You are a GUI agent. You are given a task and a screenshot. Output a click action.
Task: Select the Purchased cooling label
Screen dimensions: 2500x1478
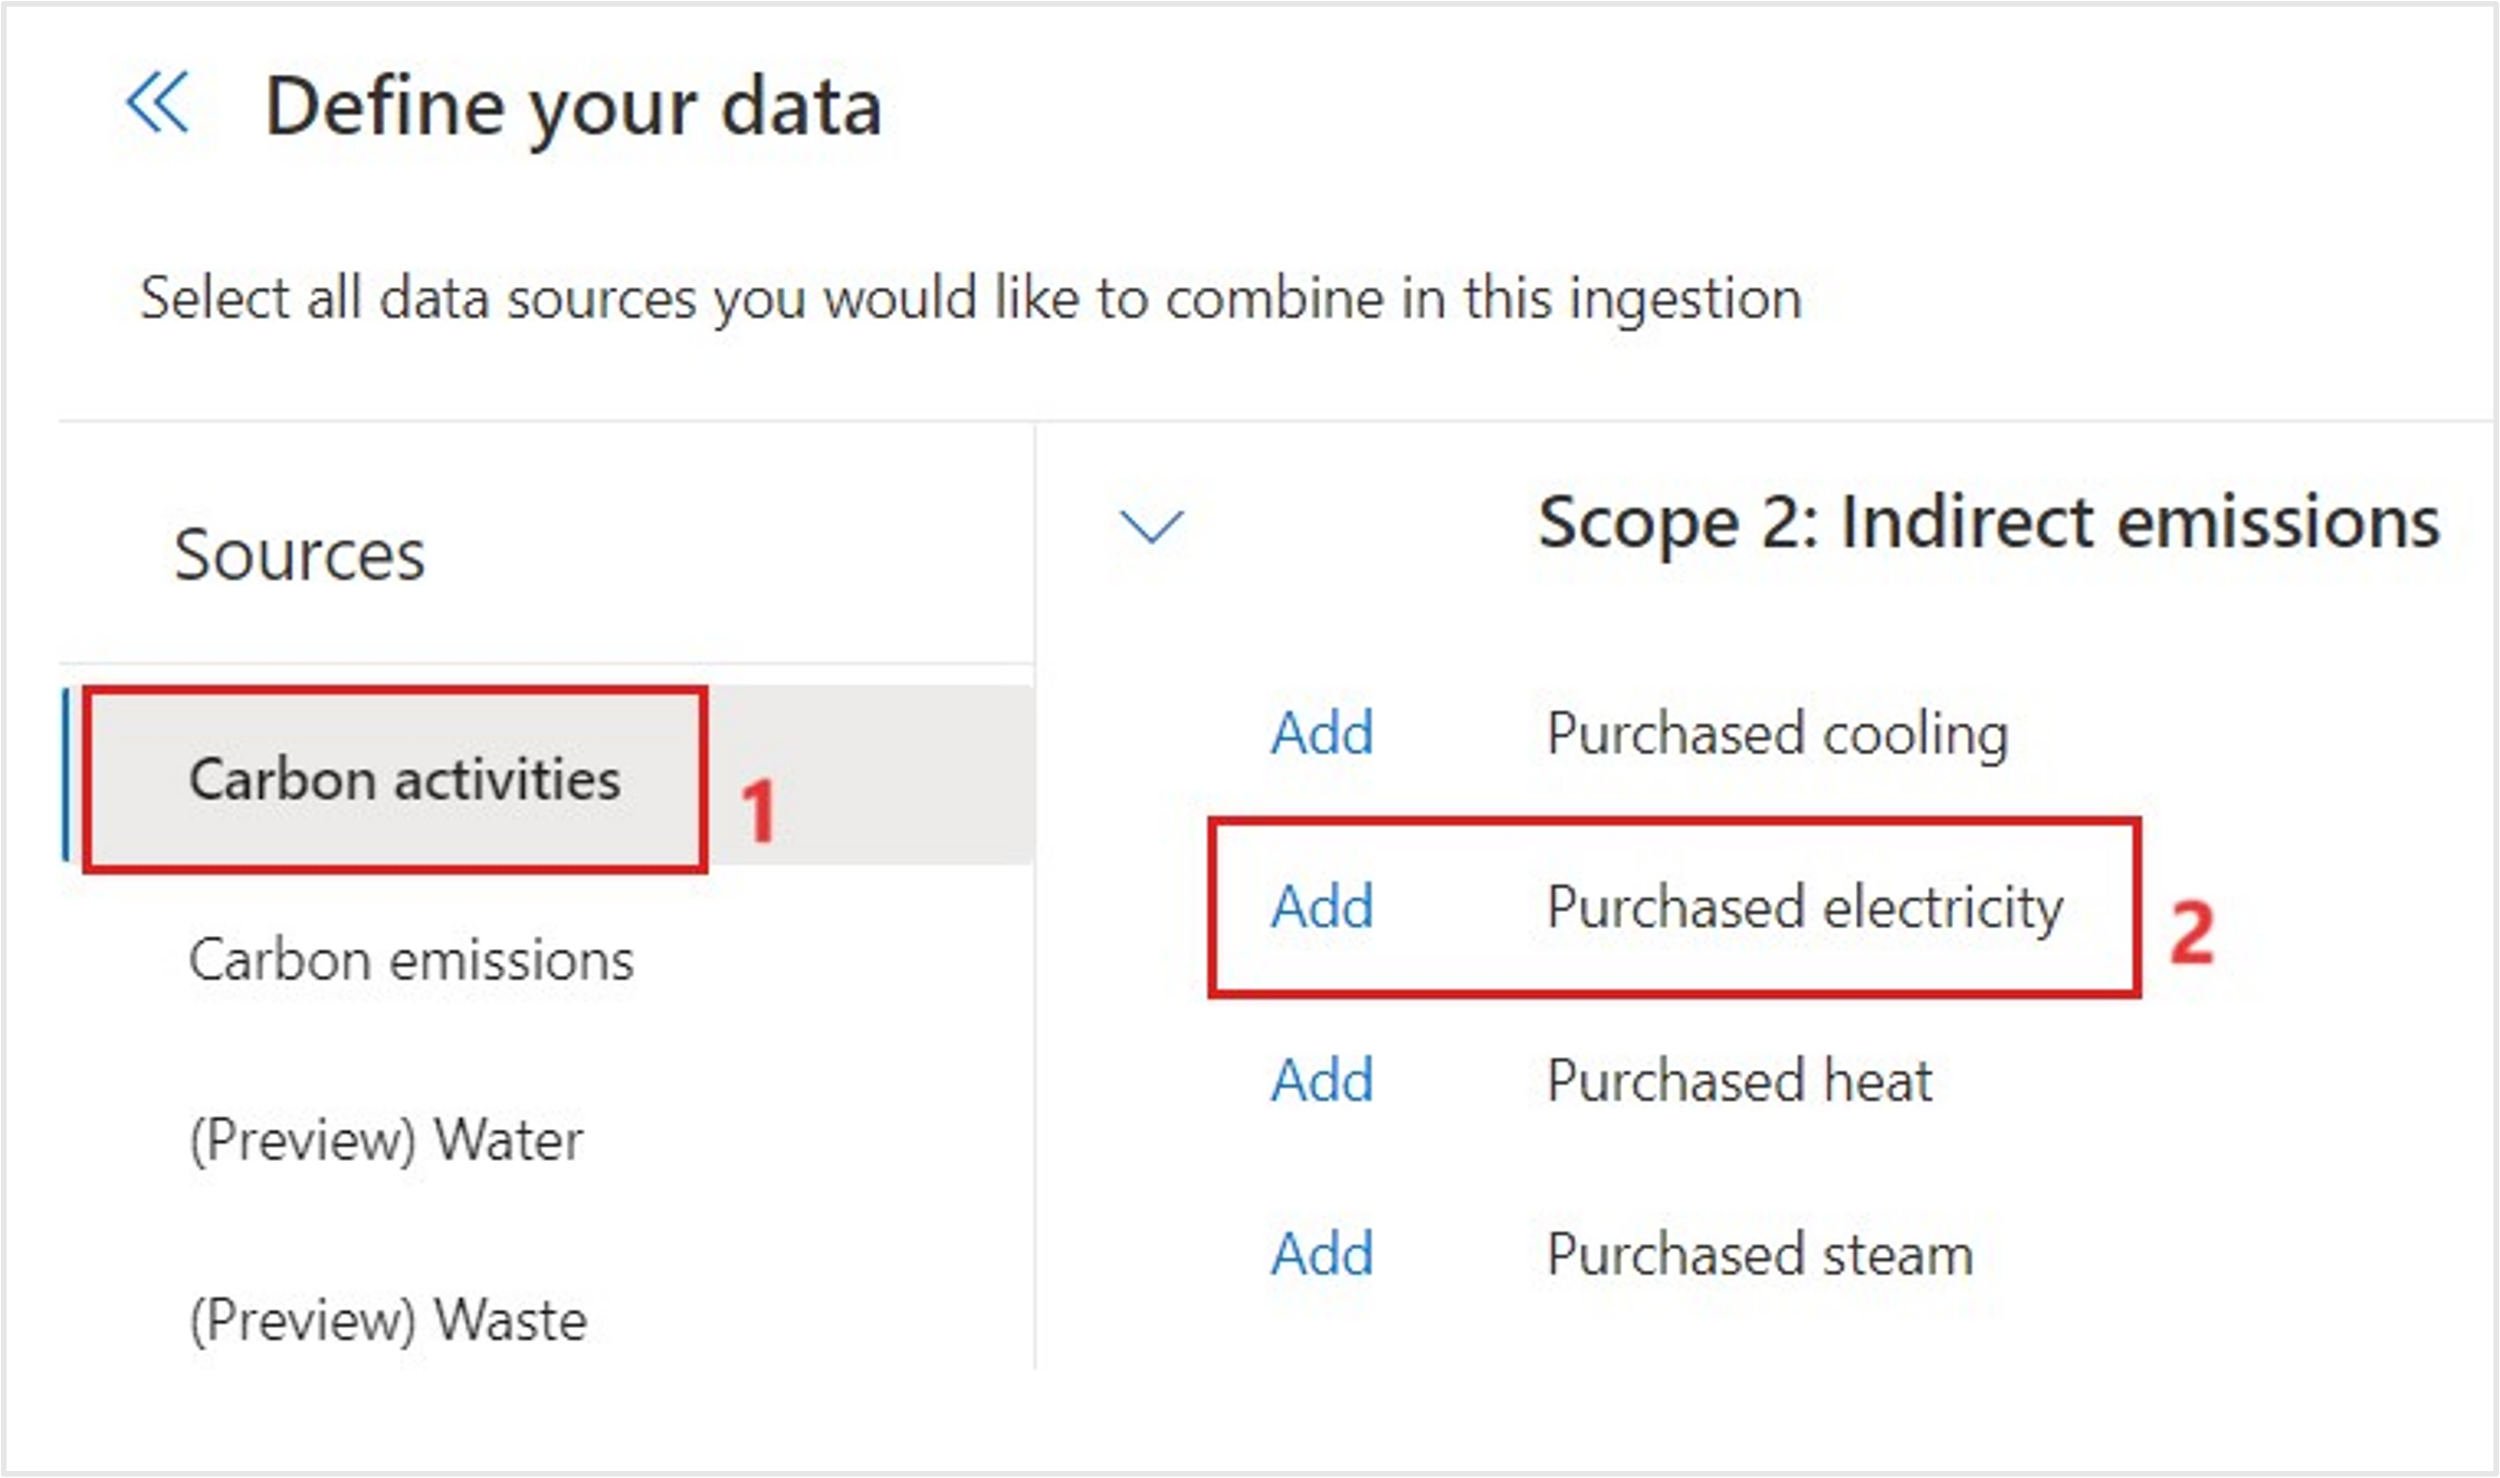[1777, 733]
